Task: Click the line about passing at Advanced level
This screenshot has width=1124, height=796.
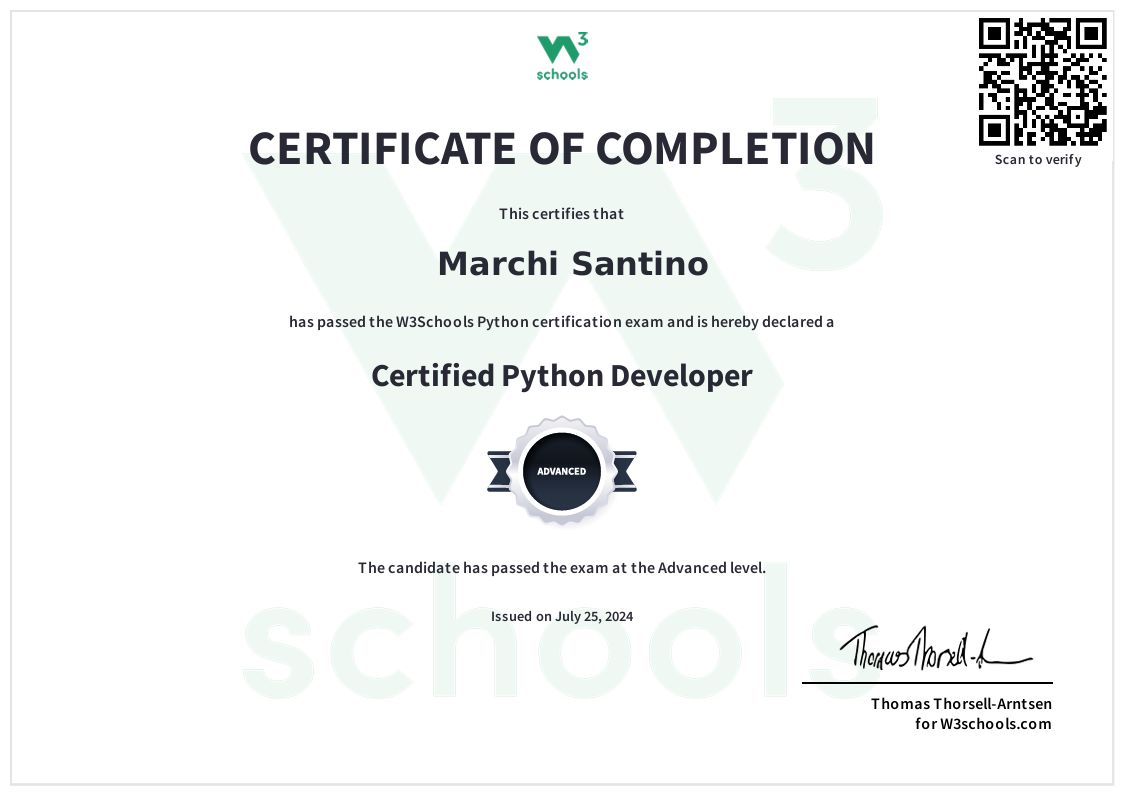Action: pos(562,568)
